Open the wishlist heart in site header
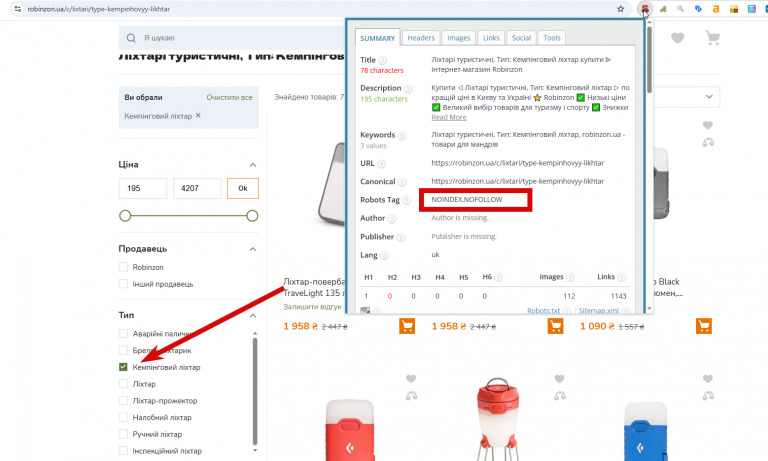Viewport: 768px width, 461px height. (x=677, y=38)
